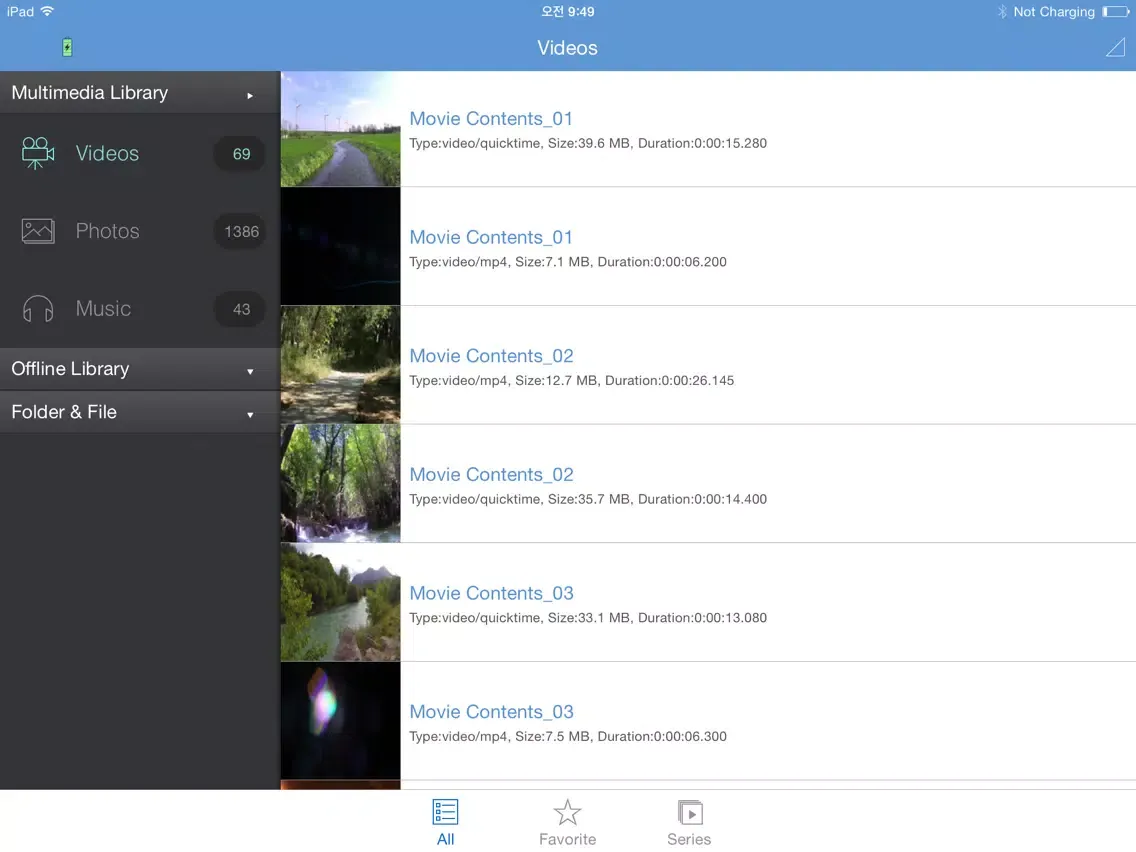
Task: Tap the 43 music count badge
Action: click(241, 309)
